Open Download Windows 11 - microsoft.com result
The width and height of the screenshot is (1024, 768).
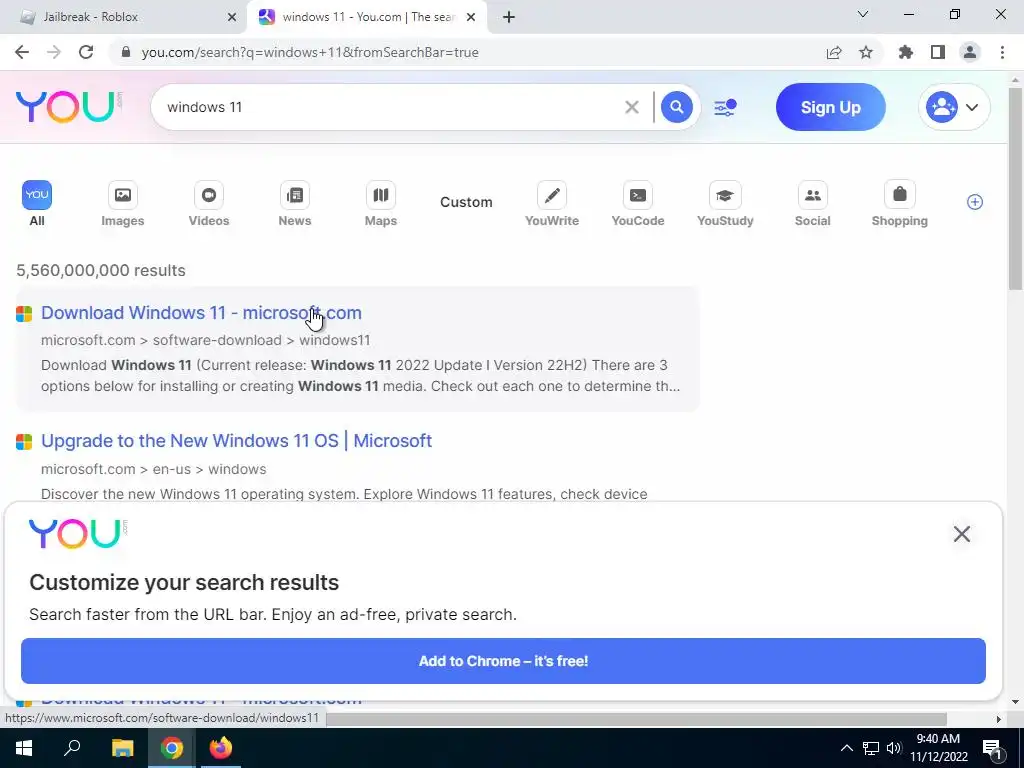tap(201, 313)
